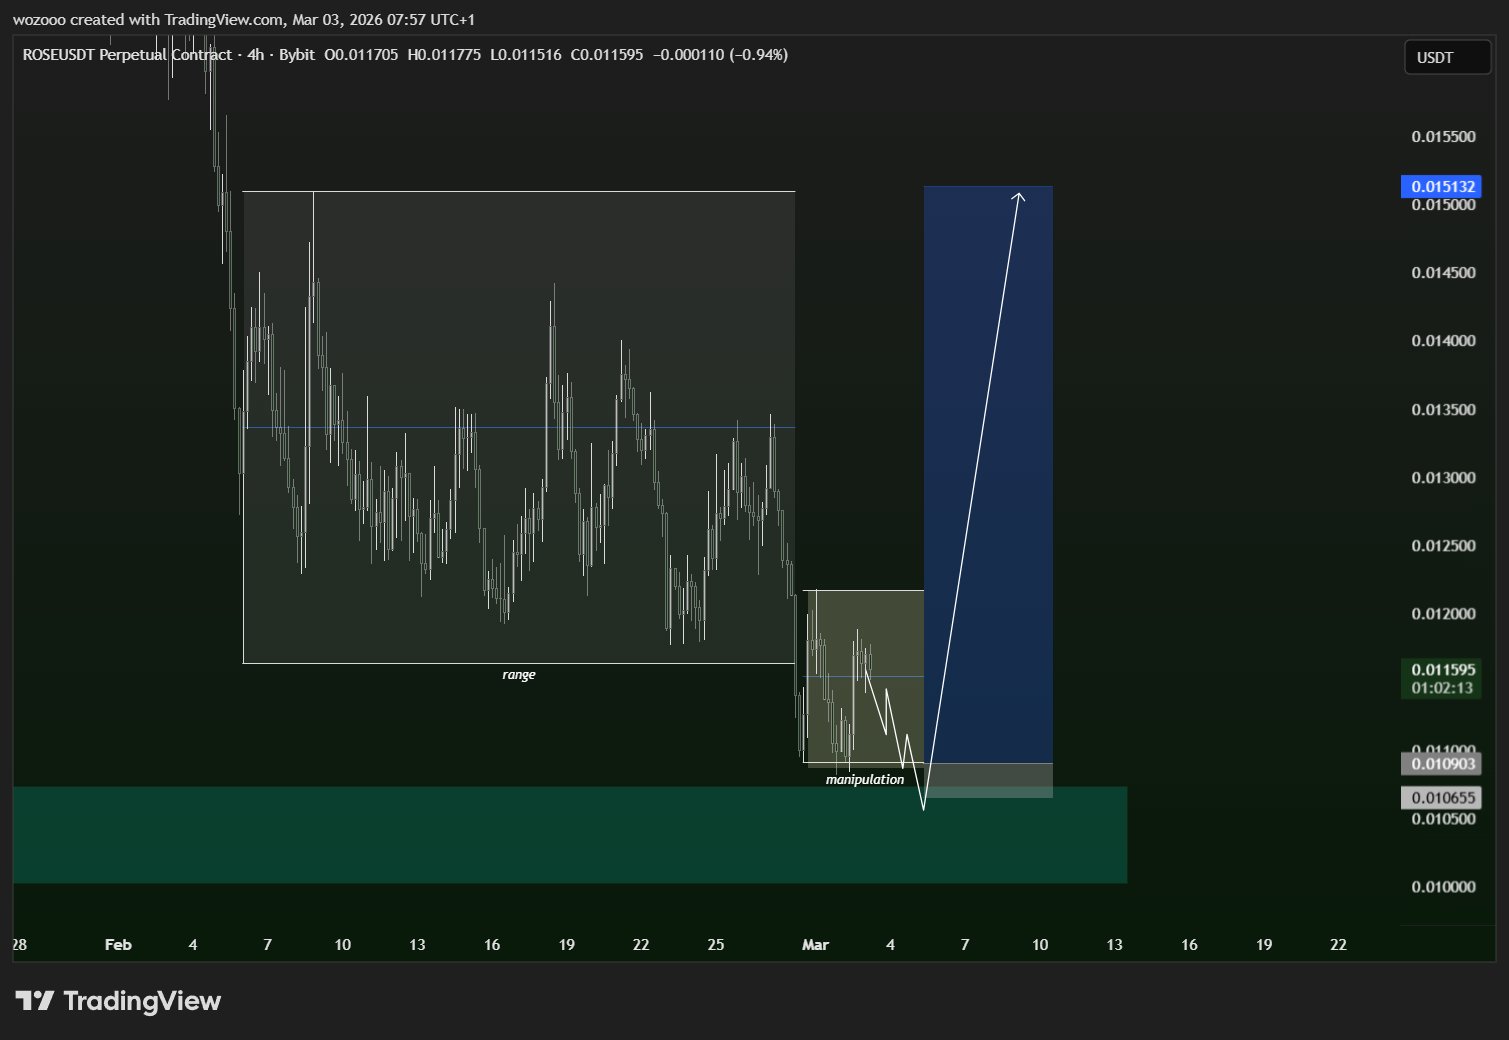
Task: Click the Feb label on the time axis
Action: point(118,944)
